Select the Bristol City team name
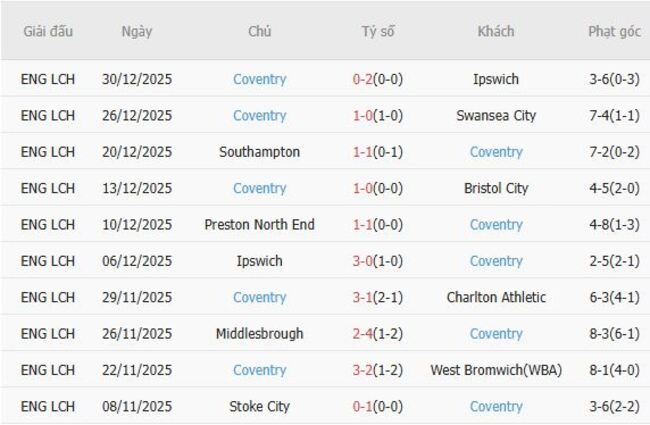Screen dimensions: 650x425 496,189
